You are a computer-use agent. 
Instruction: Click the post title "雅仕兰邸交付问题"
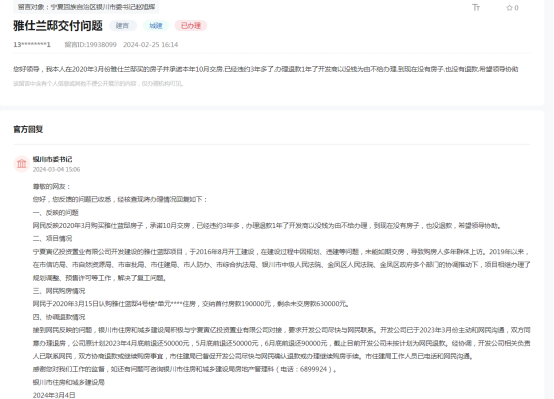(58, 25)
